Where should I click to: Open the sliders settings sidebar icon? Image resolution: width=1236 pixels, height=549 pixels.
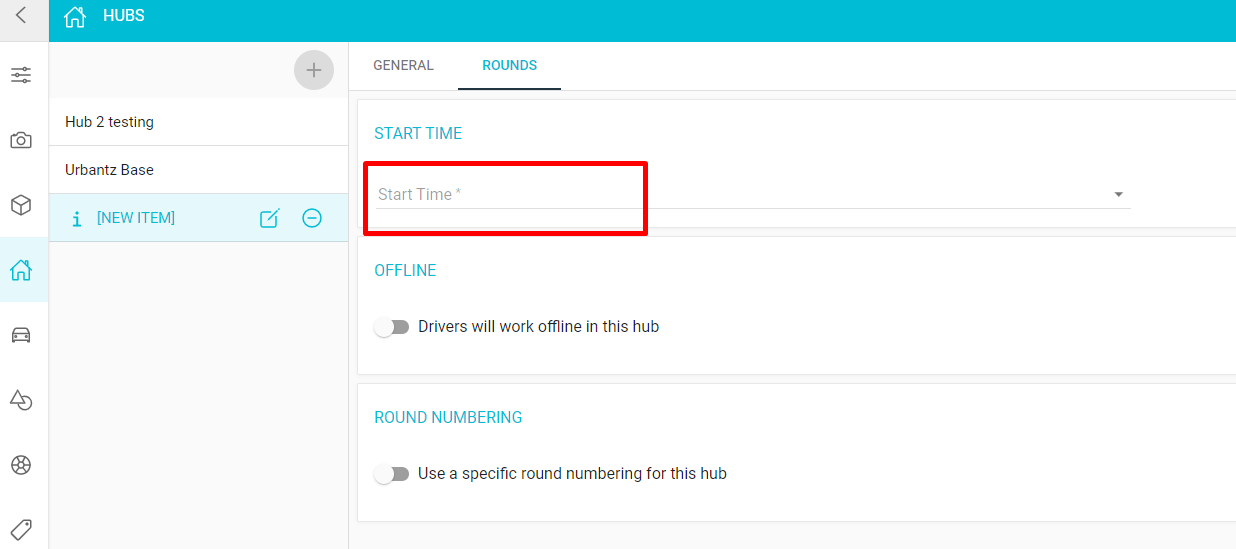21,75
